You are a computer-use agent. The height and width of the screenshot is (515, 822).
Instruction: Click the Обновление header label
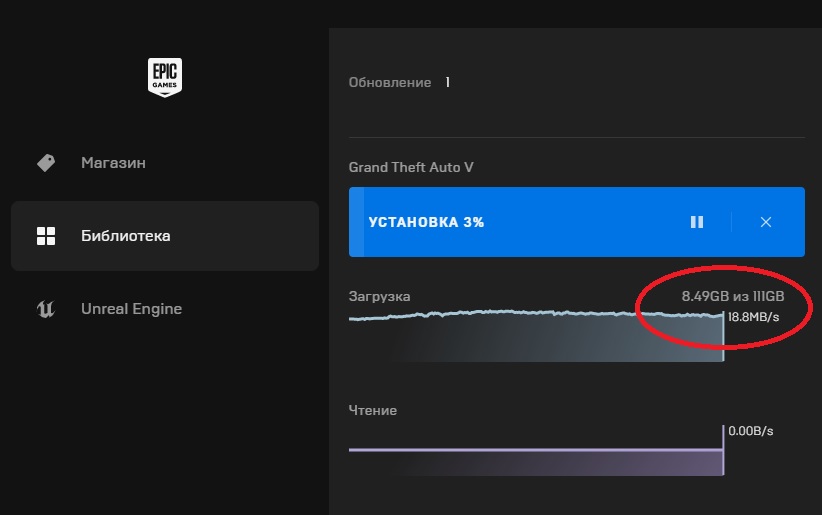(x=389, y=82)
